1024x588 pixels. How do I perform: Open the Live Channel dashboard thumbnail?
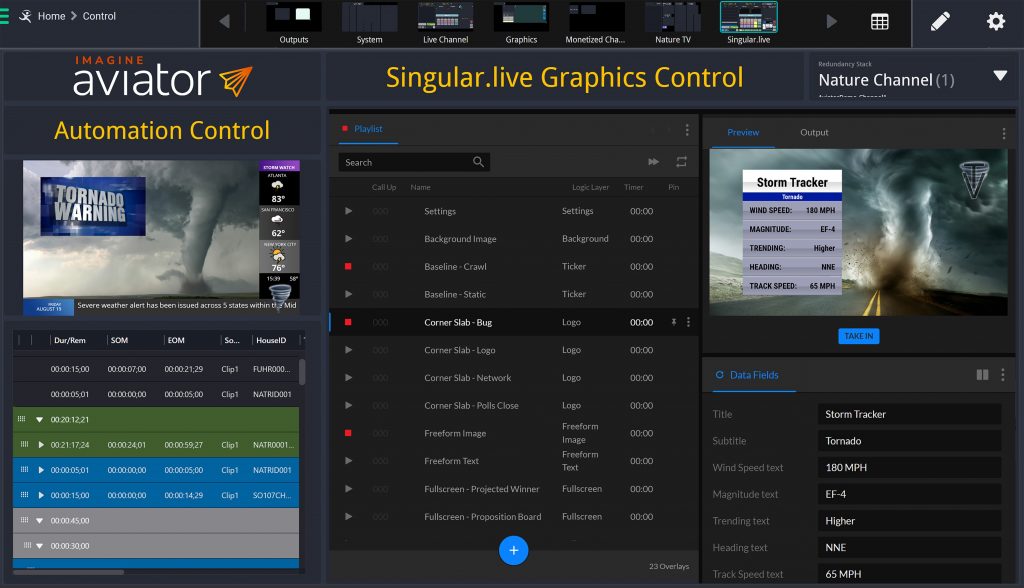[445, 24]
